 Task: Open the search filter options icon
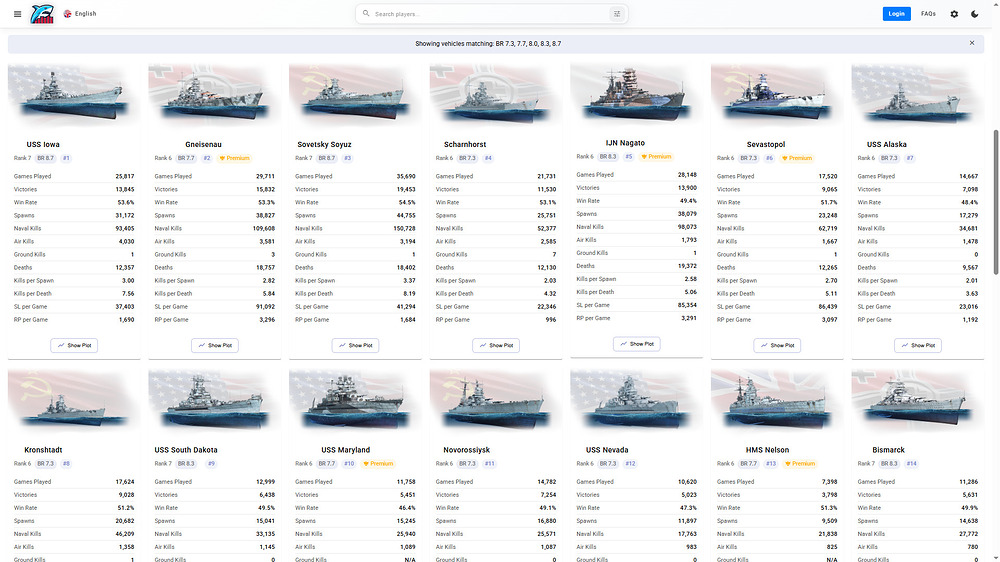[617, 13]
